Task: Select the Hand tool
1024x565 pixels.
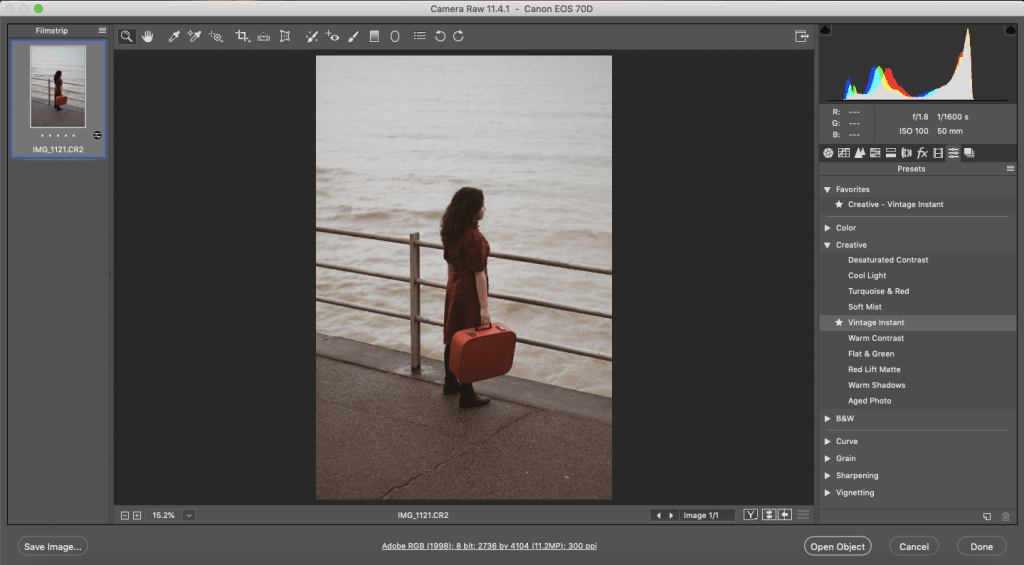Action: coord(148,36)
